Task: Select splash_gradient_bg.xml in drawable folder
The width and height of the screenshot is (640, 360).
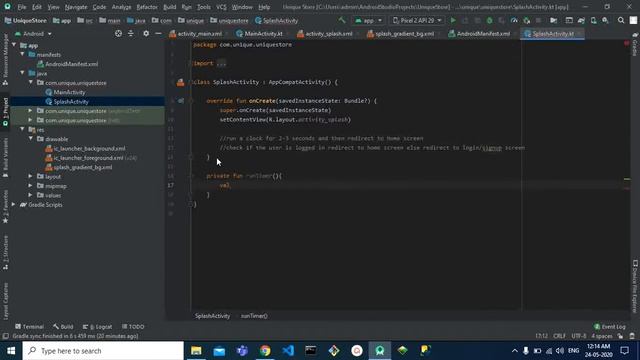Action: 82,167
